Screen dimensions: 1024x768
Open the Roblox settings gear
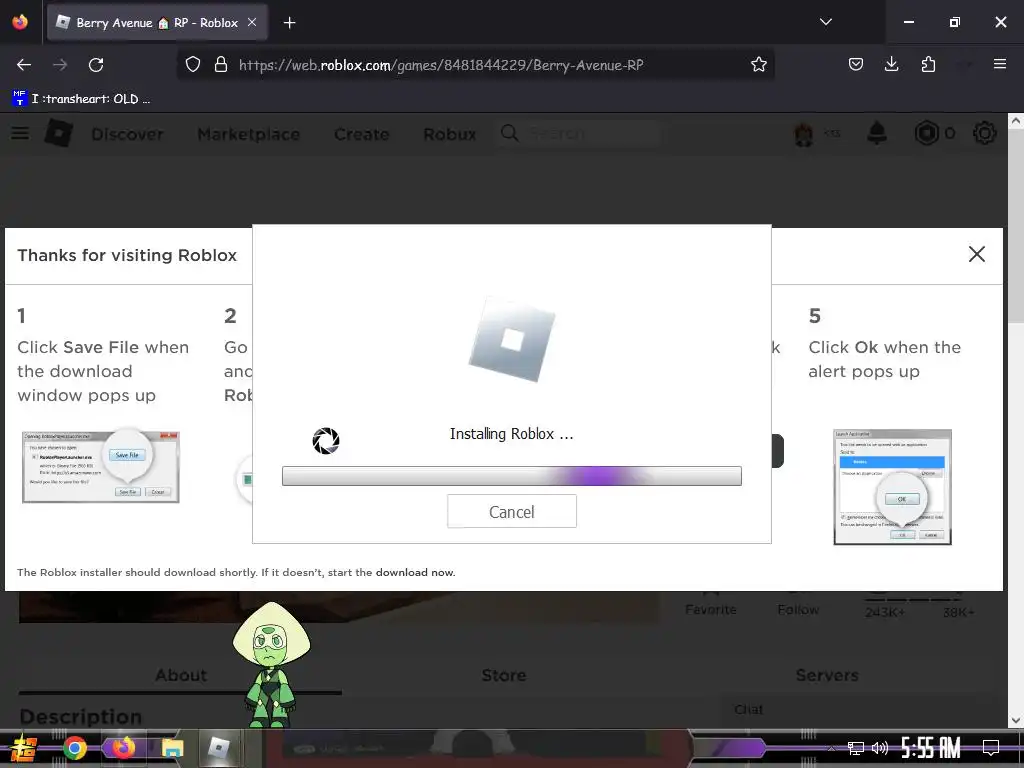pos(984,133)
